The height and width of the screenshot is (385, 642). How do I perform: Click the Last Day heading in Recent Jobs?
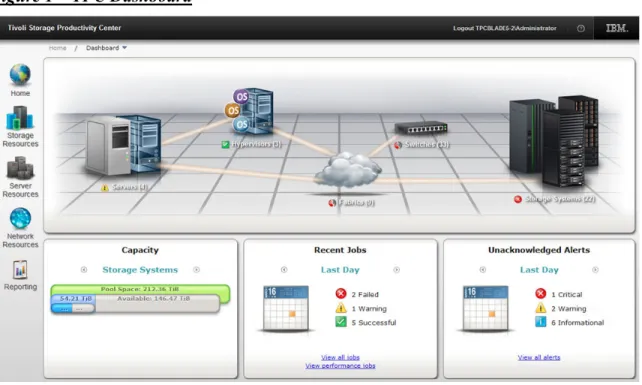[340, 270]
